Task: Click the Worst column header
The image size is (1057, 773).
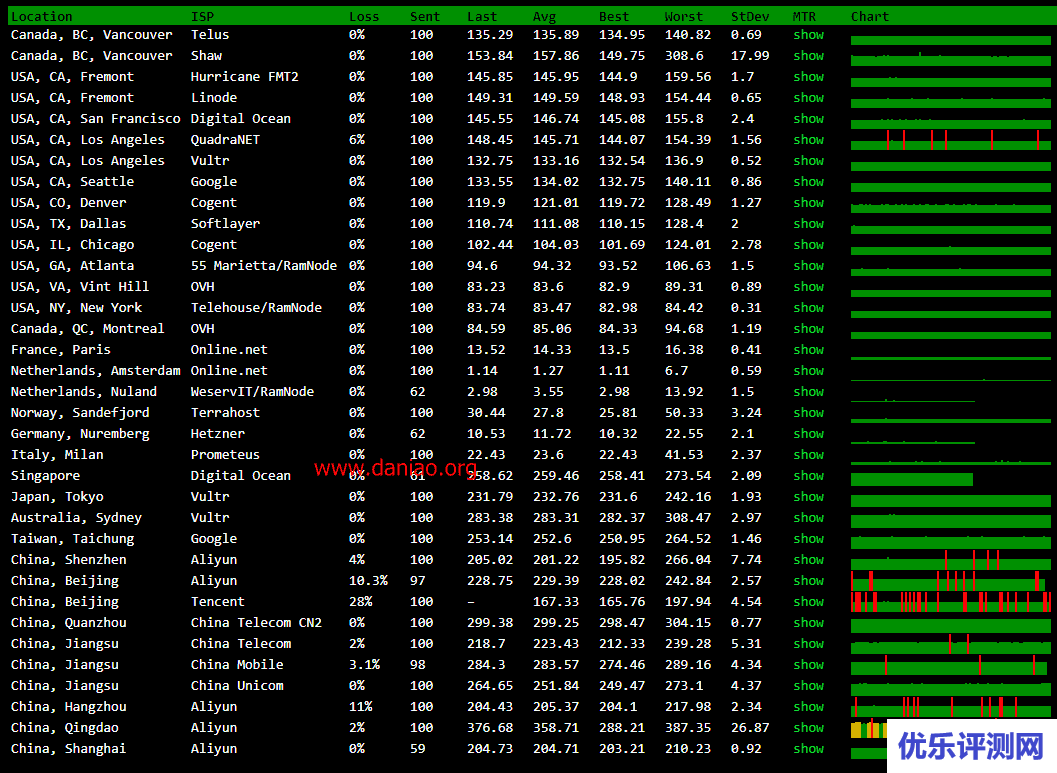Action: pyautogui.click(x=684, y=16)
